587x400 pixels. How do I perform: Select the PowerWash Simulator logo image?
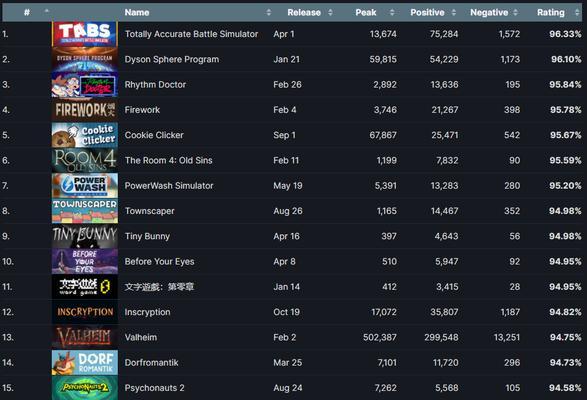coord(85,185)
